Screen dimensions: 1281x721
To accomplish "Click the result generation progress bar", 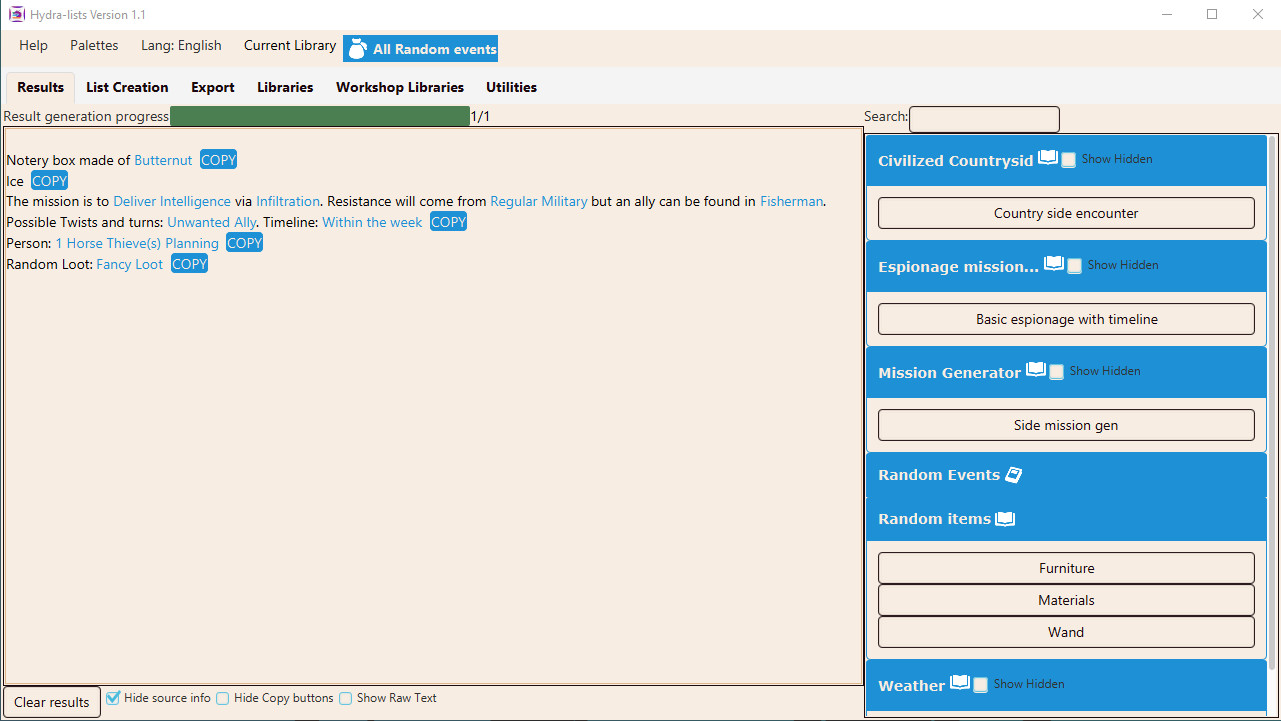I will [319, 115].
